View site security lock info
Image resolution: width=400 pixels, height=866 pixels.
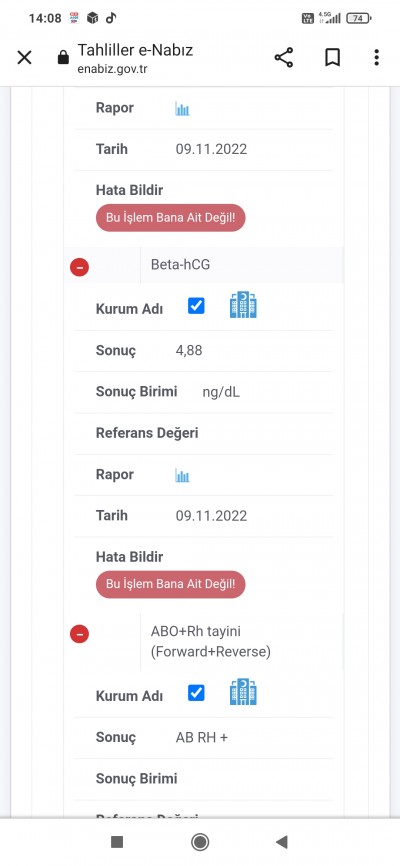(x=64, y=57)
